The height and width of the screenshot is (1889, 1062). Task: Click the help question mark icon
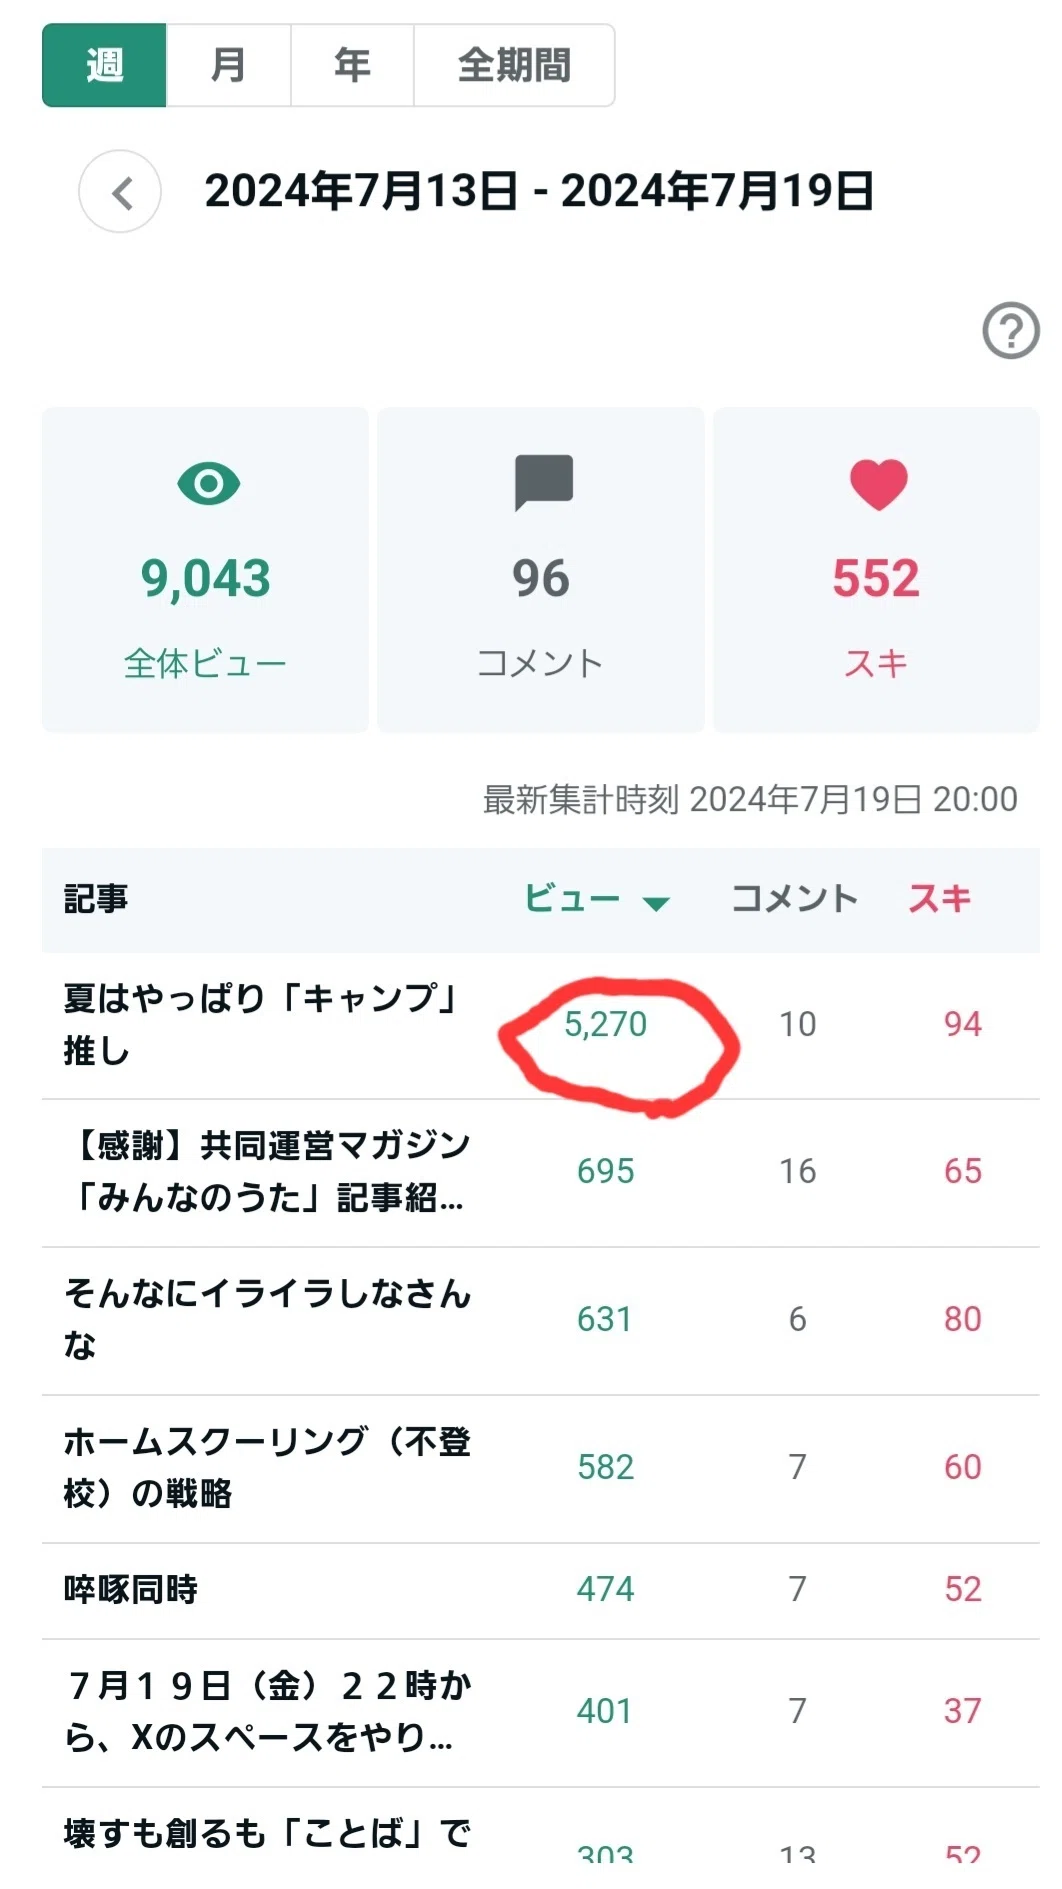[x=1011, y=331]
